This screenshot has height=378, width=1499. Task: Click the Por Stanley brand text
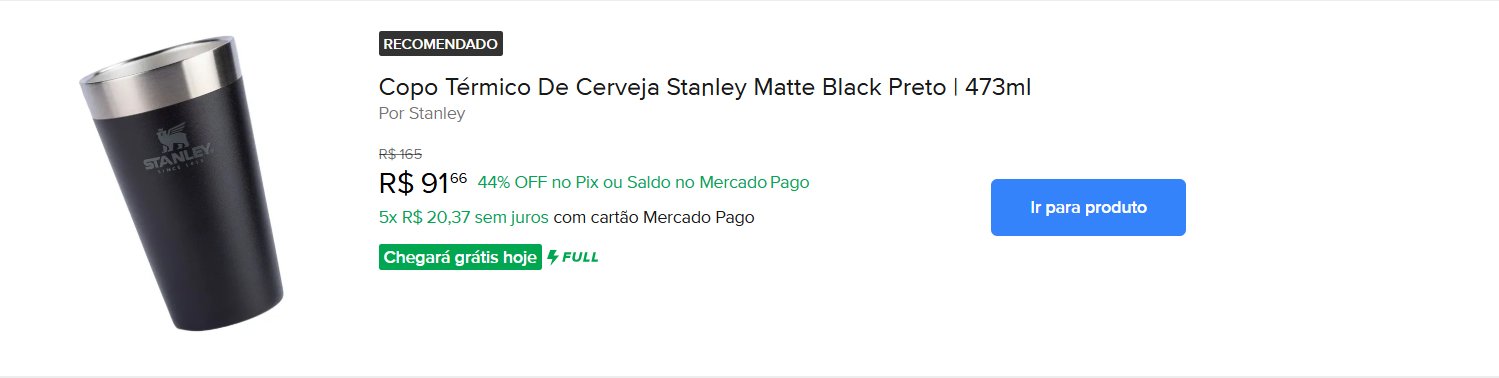[x=422, y=113]
